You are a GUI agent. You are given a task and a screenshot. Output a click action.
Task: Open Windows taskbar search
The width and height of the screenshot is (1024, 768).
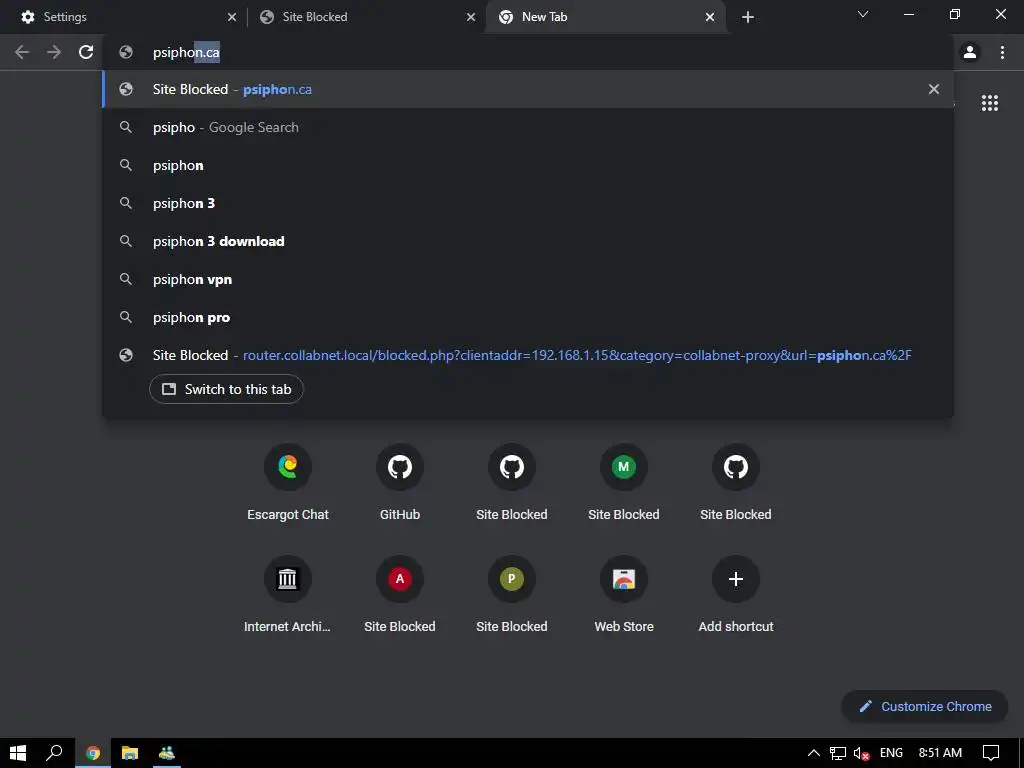pos(54,753)
